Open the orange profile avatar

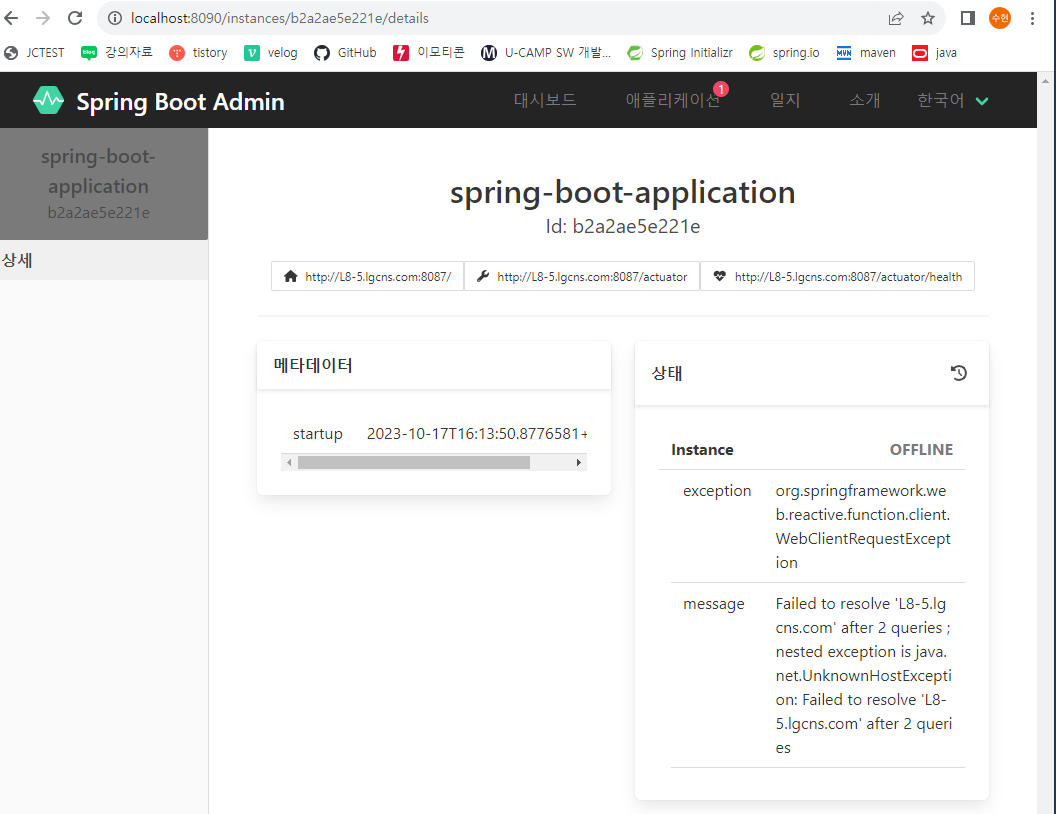point(999,18)
